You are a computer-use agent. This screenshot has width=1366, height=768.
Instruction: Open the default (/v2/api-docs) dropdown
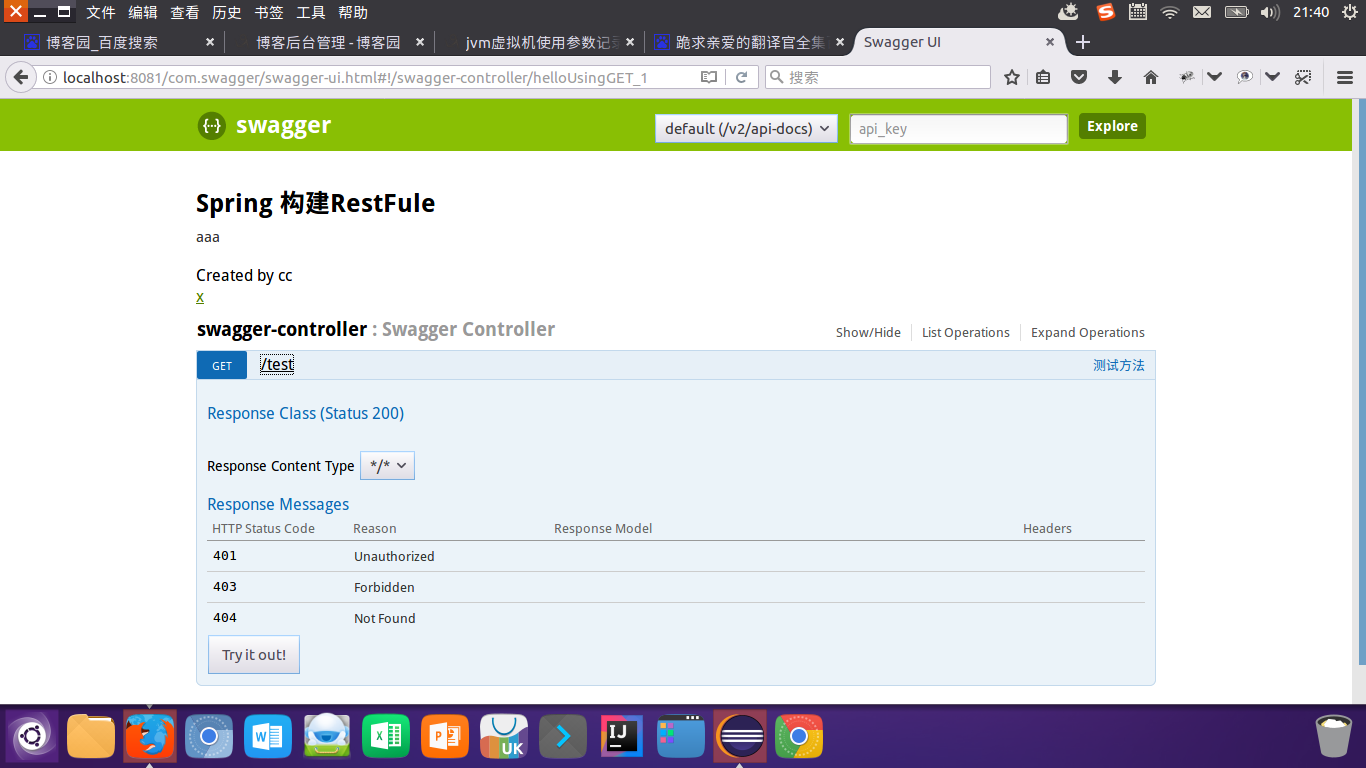[746, 128]
